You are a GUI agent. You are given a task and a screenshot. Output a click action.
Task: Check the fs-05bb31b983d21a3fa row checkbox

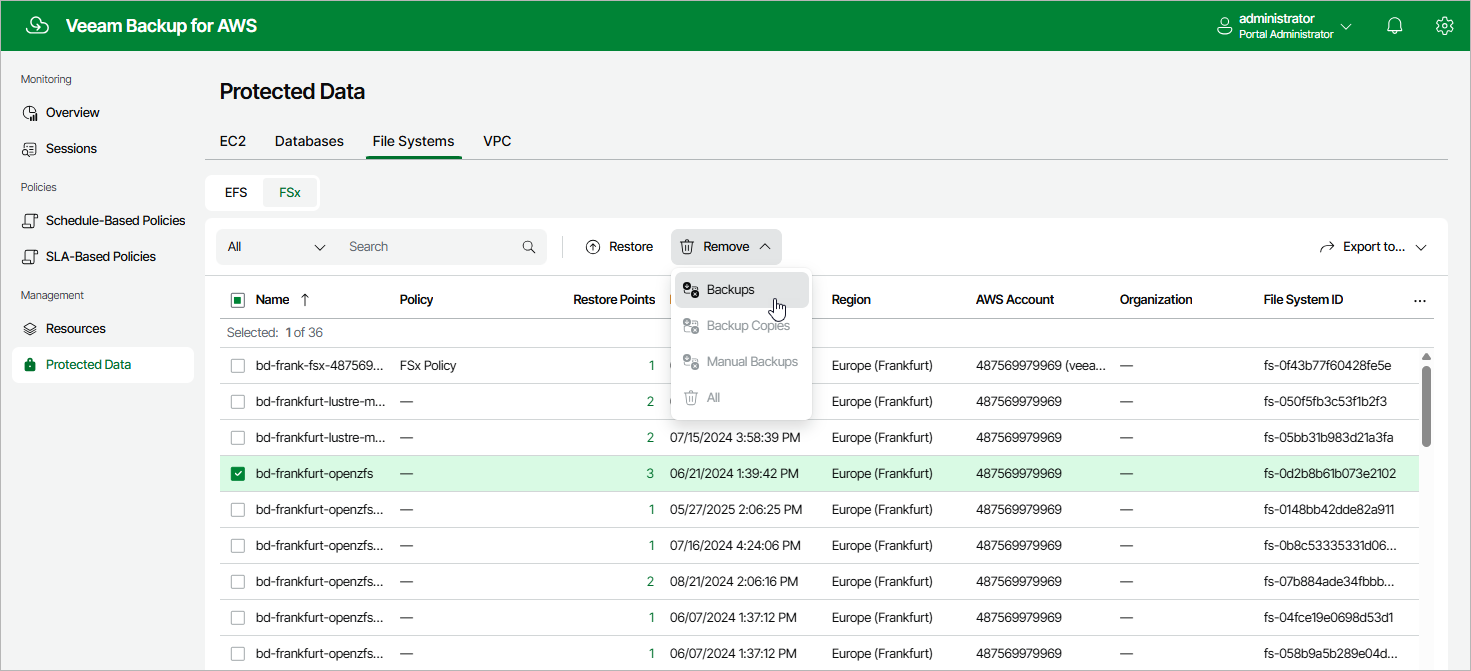click(238, 438)
